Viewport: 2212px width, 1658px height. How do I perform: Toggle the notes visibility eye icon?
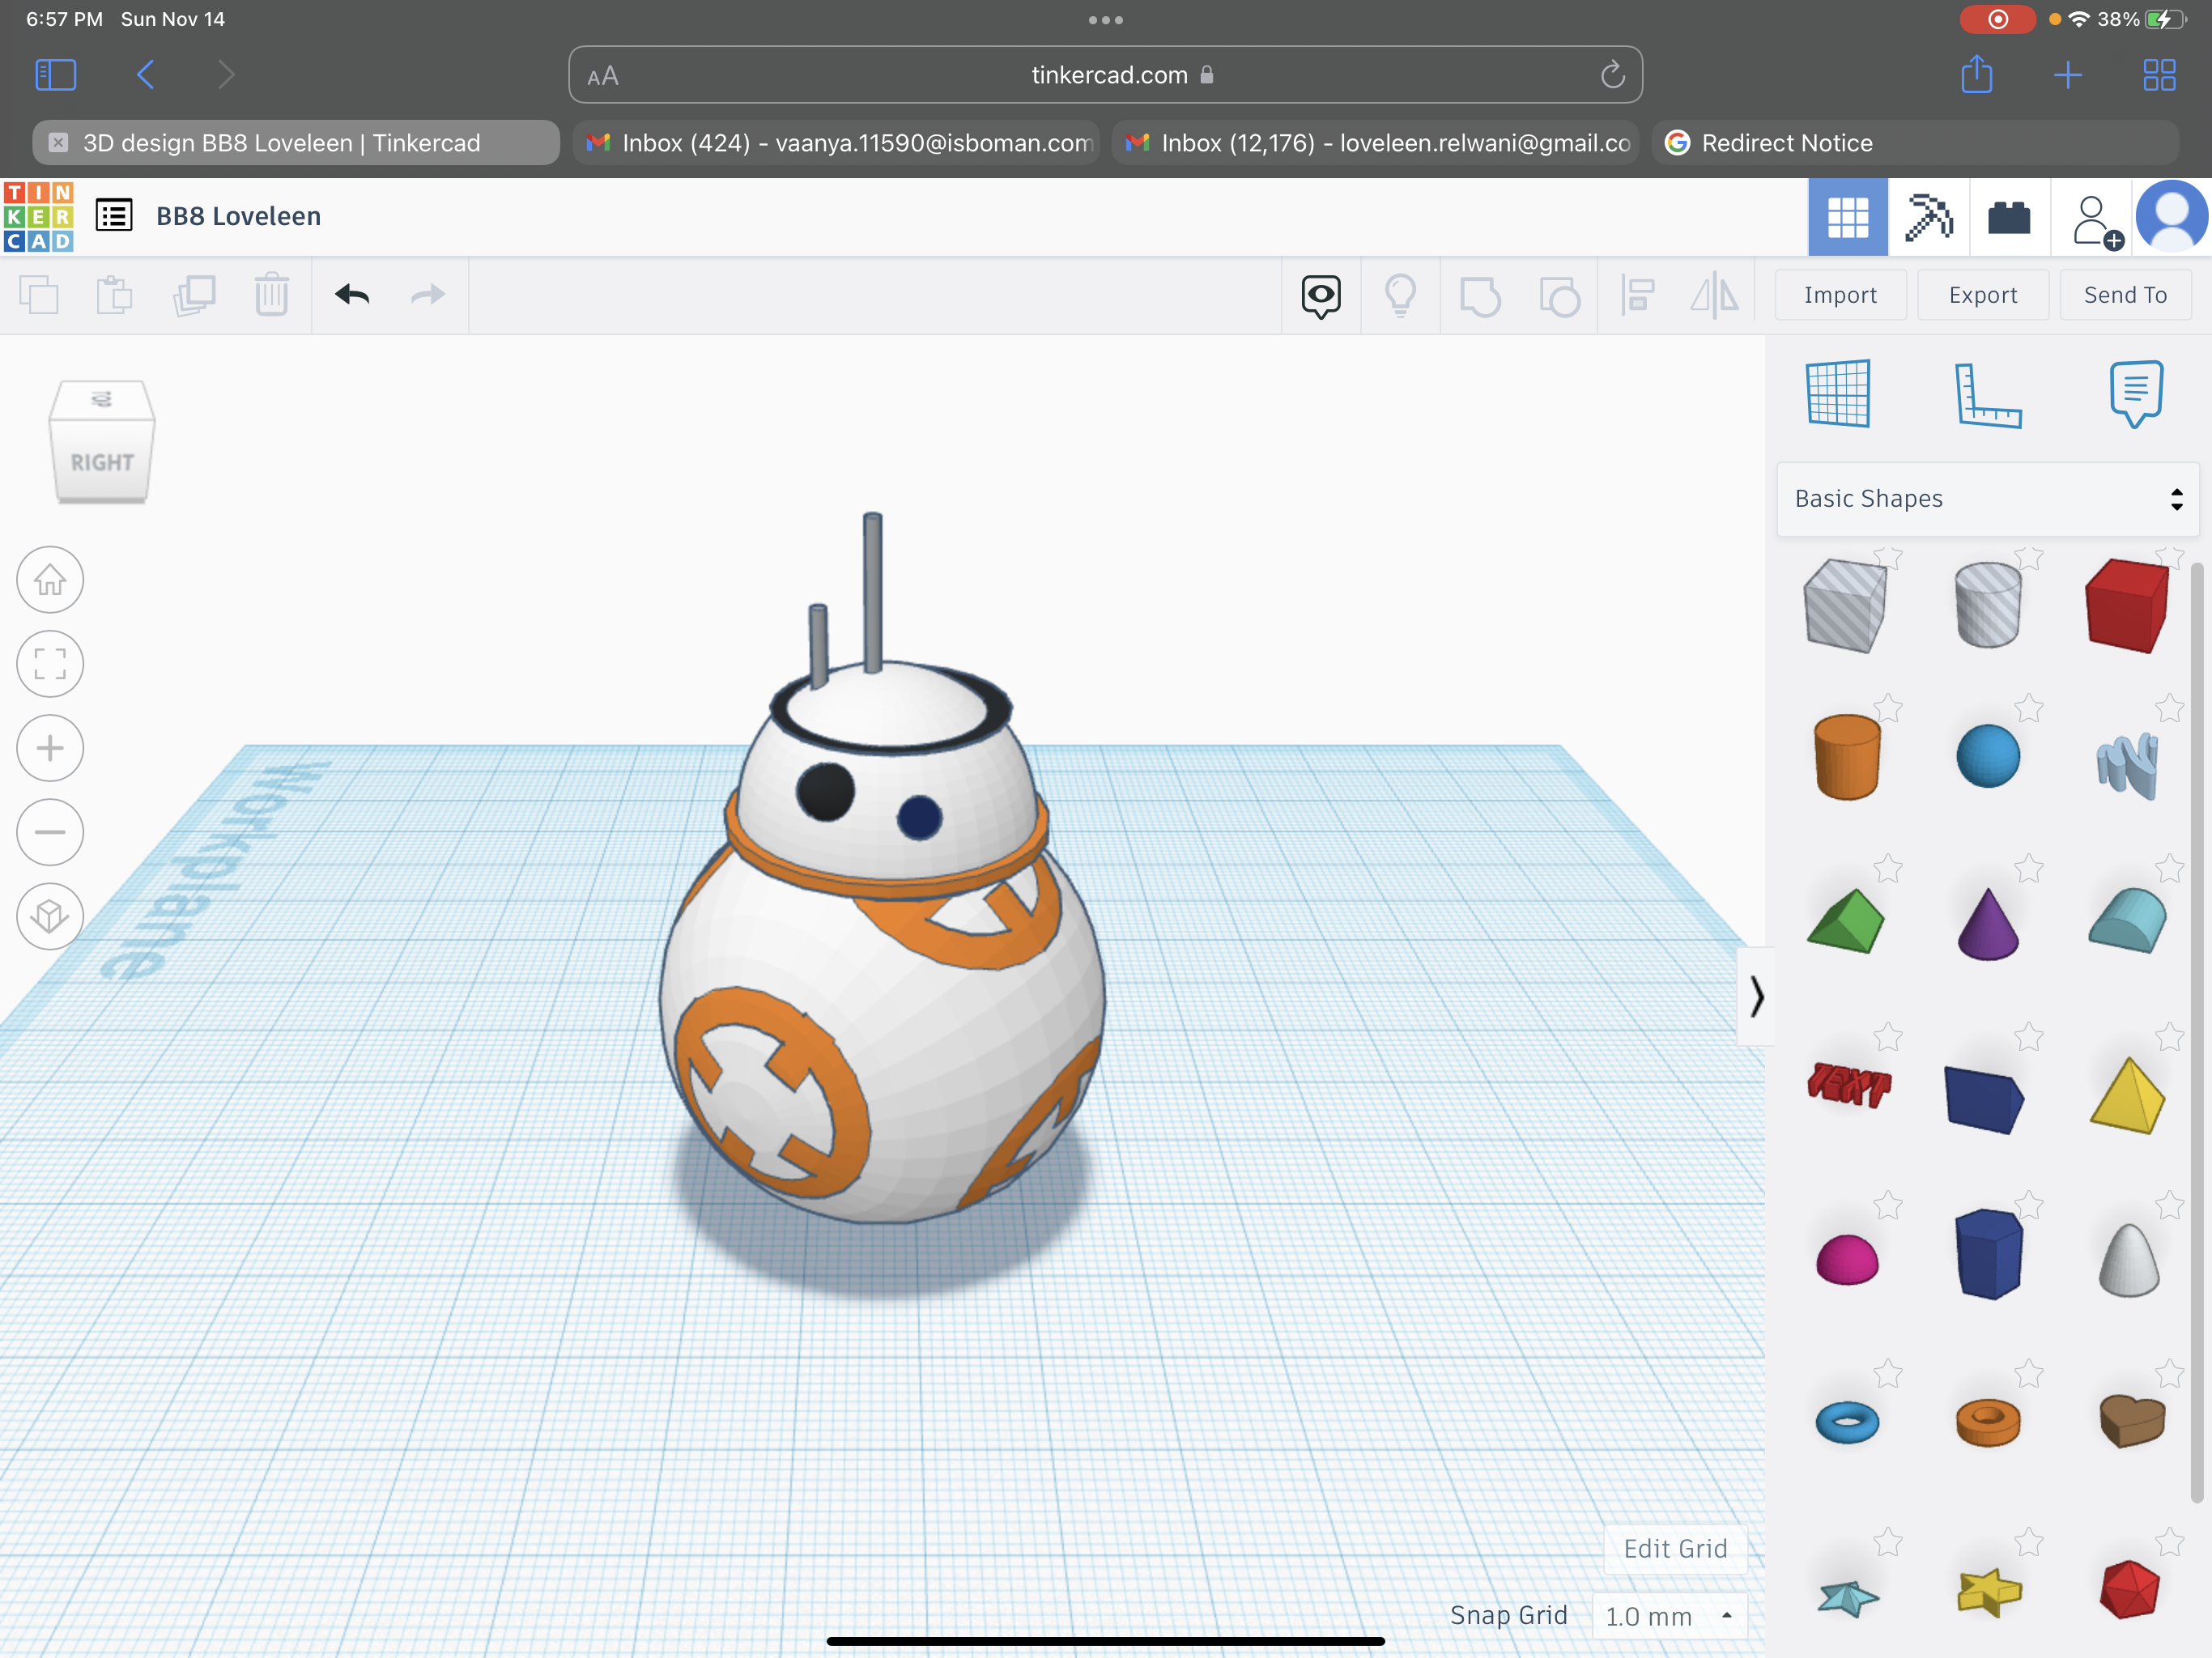coord(1320,296)
